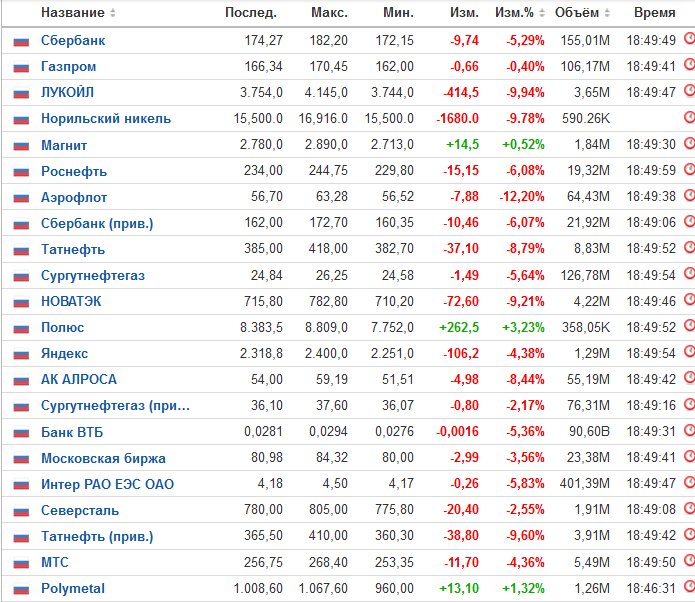Click Банк ВТБ volume 90,60B

(590, 431)
